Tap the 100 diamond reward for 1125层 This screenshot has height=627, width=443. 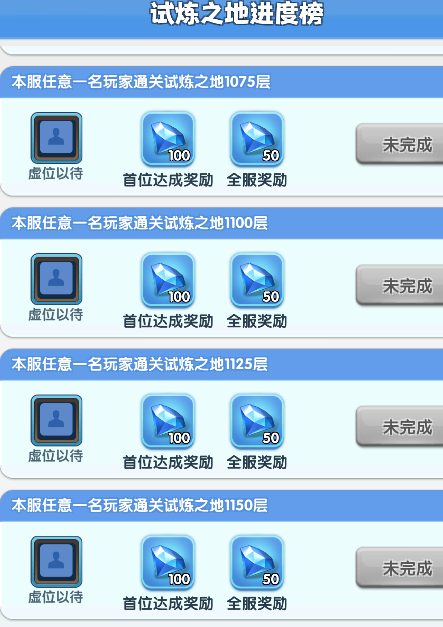(x=168, y=421)
